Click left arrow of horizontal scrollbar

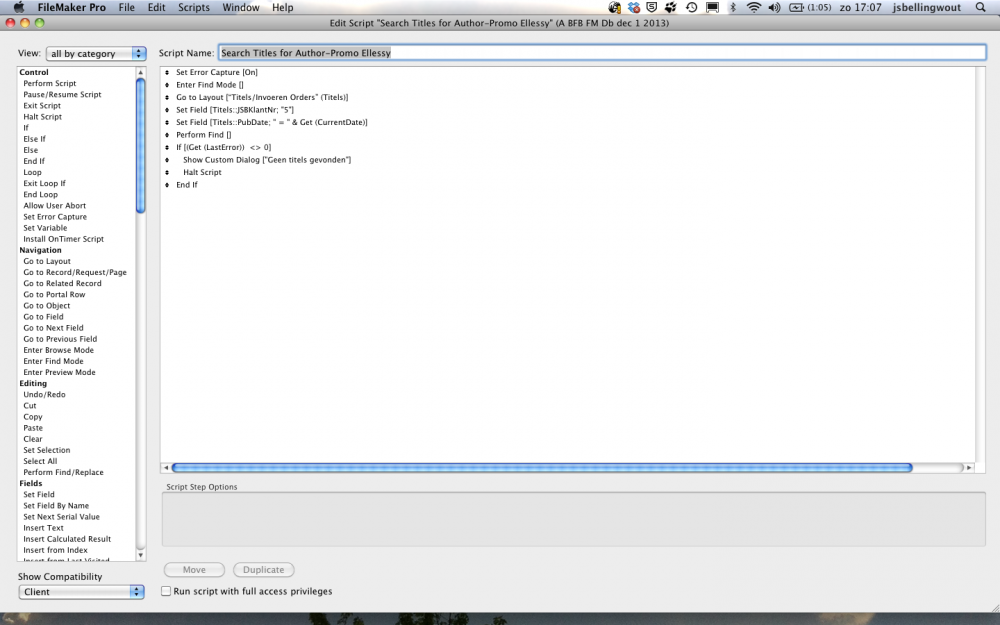pos(166,467)
